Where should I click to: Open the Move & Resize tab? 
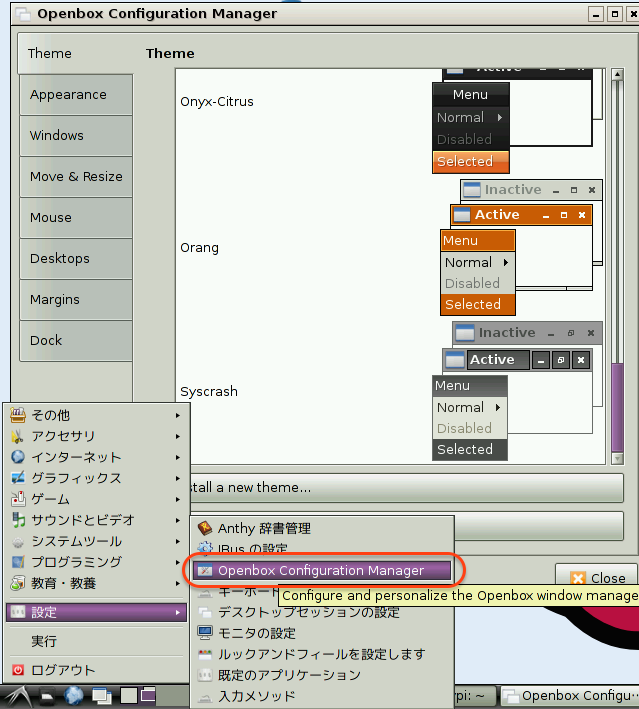tap(76, 176)
